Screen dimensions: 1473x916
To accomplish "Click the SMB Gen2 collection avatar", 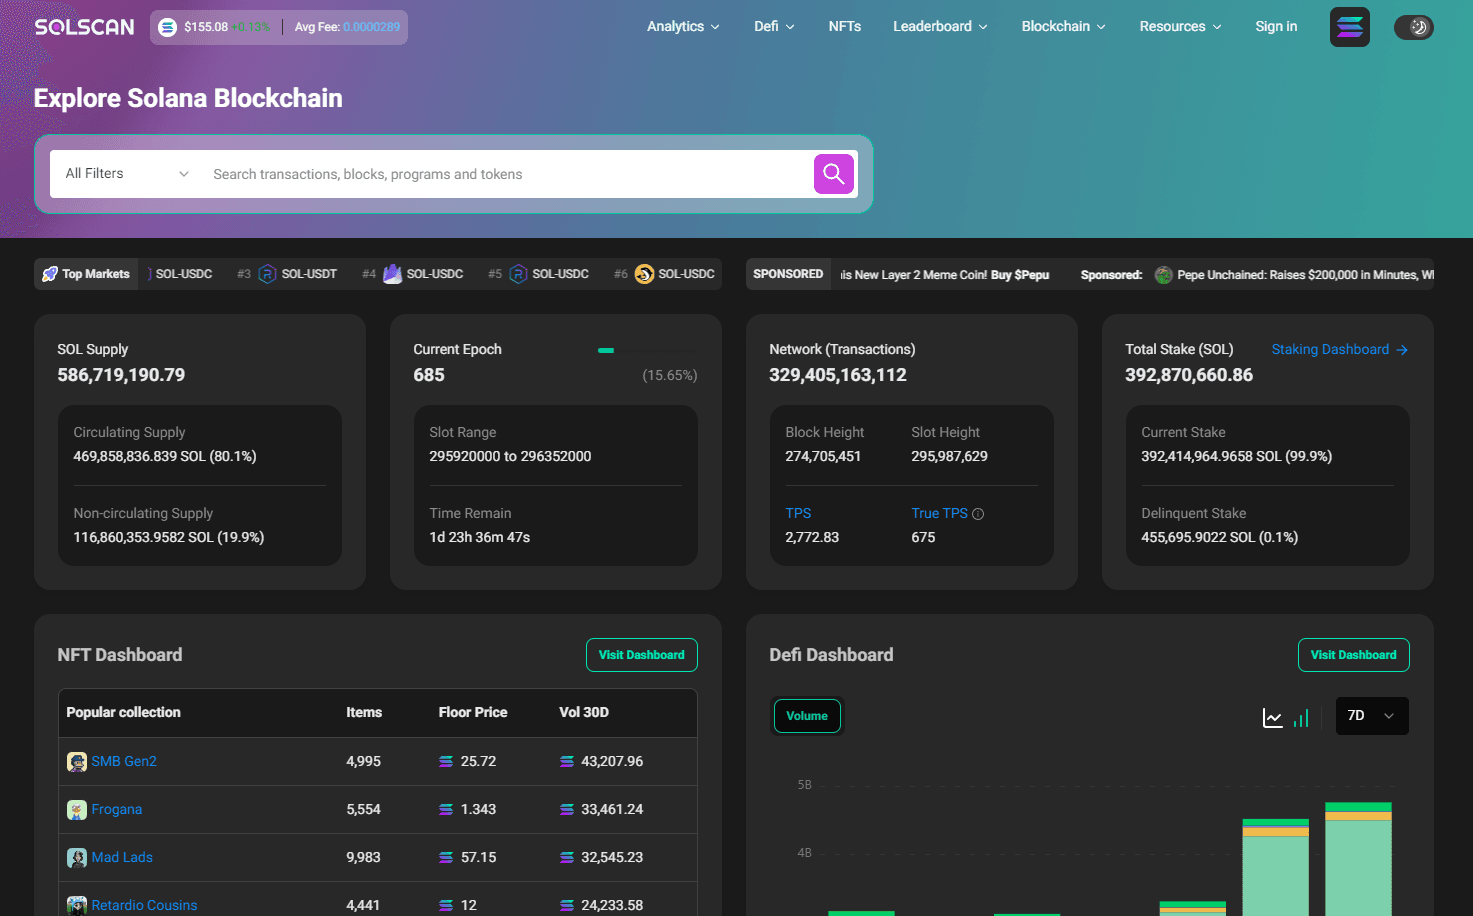I will (x=77, y=762).
